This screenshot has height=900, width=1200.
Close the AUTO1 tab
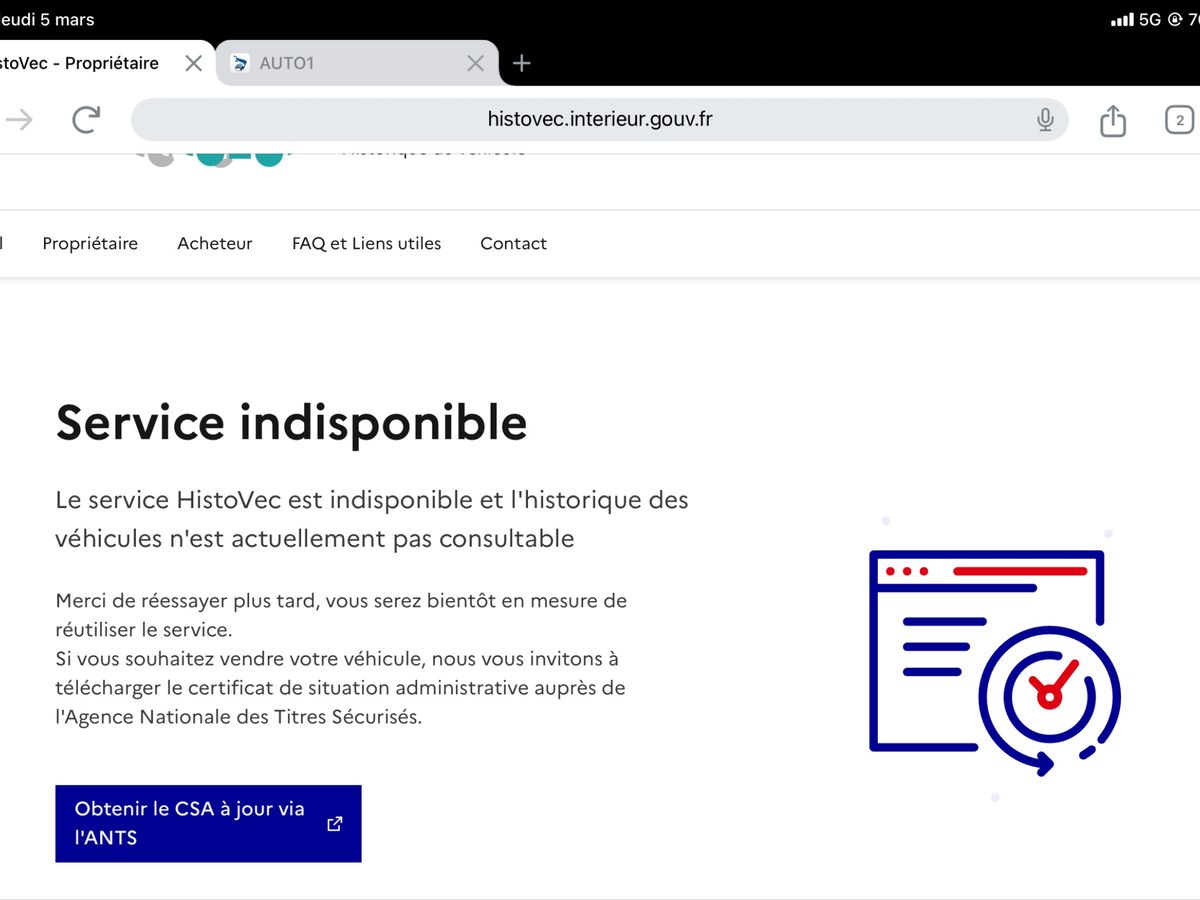[476, 63]
